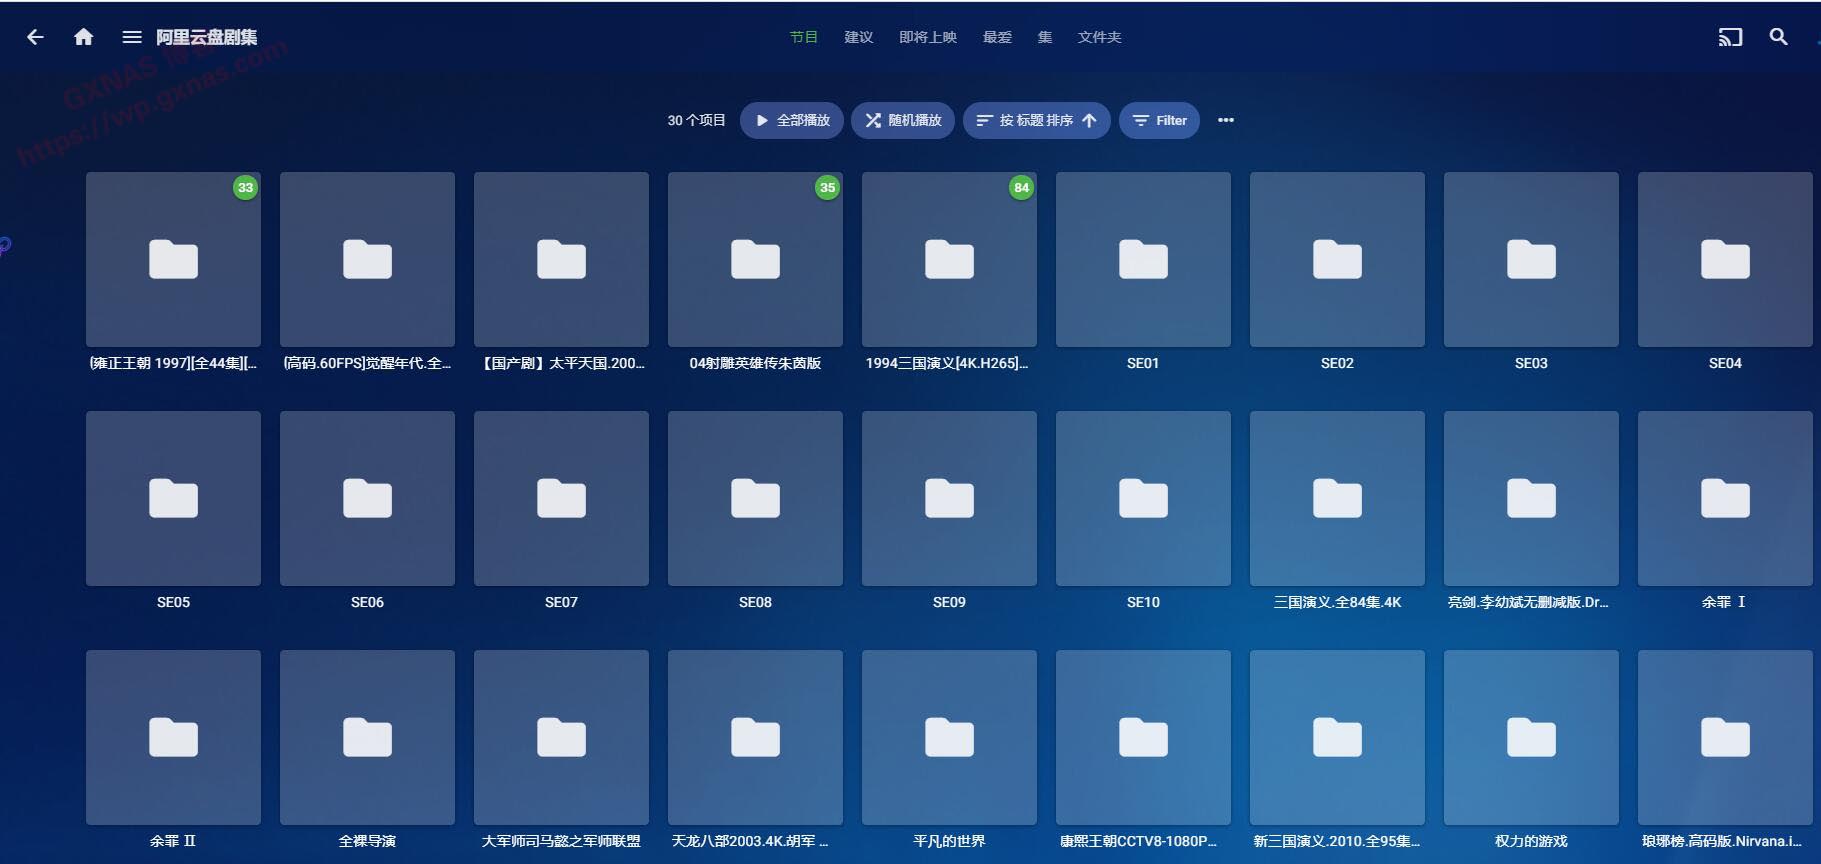
Task: Open search with magnifier icon
Action: [x=1778, y=37]
